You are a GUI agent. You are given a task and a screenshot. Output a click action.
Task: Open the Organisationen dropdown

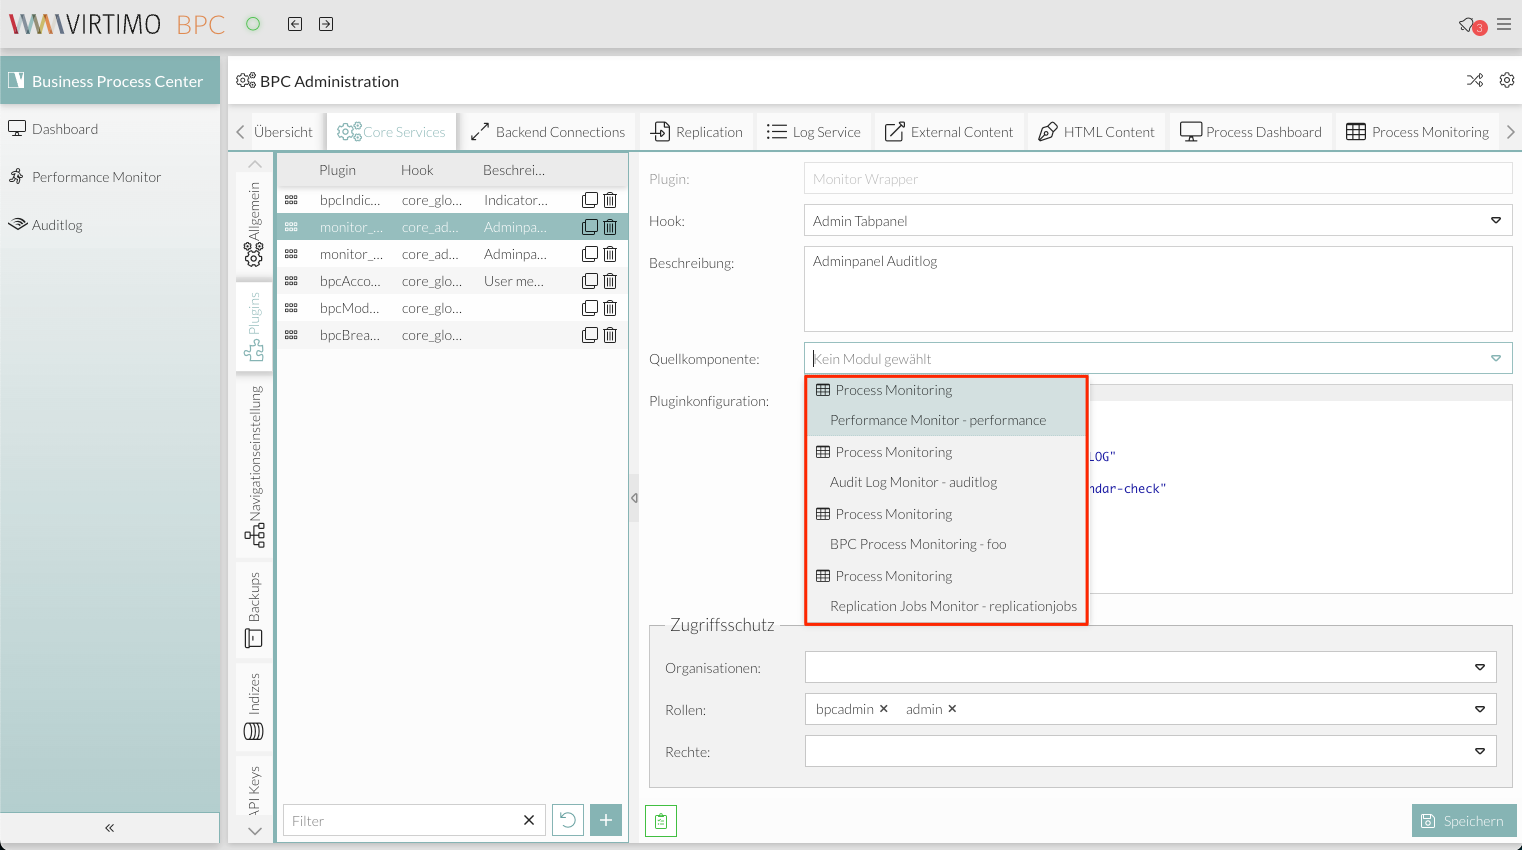[1480, 667]
